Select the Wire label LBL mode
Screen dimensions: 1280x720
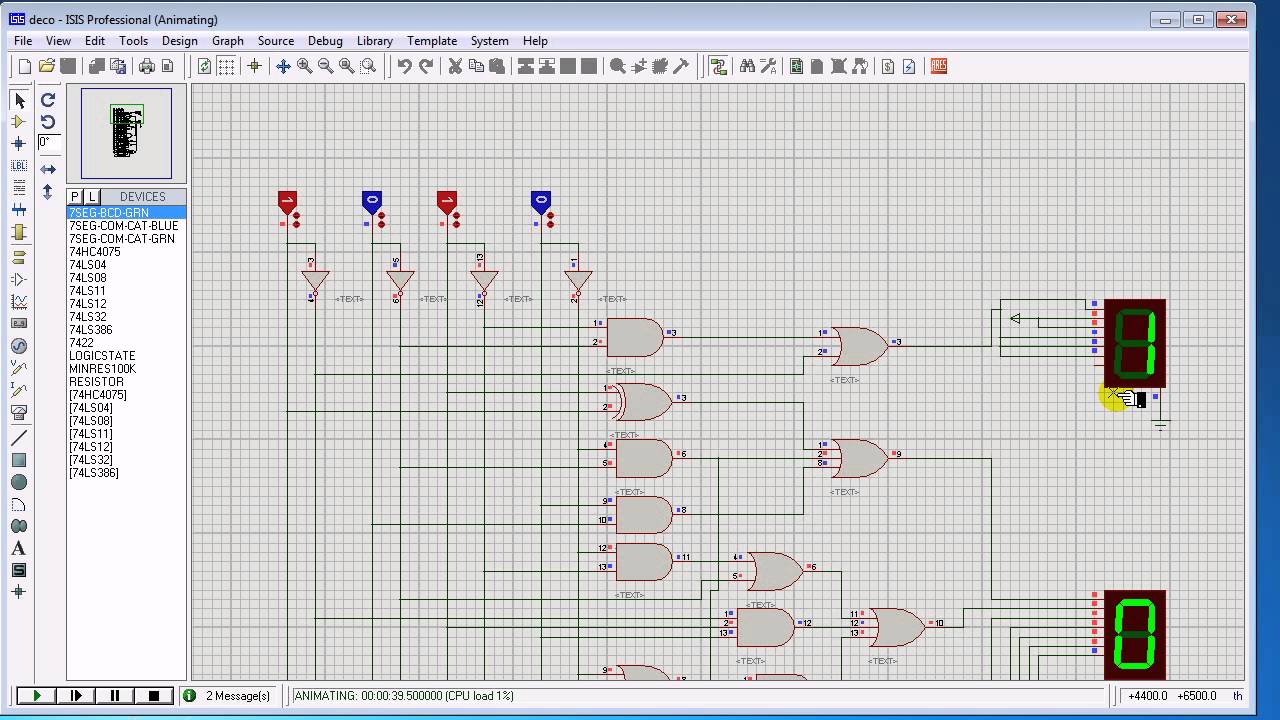click(x=19, y=166)
